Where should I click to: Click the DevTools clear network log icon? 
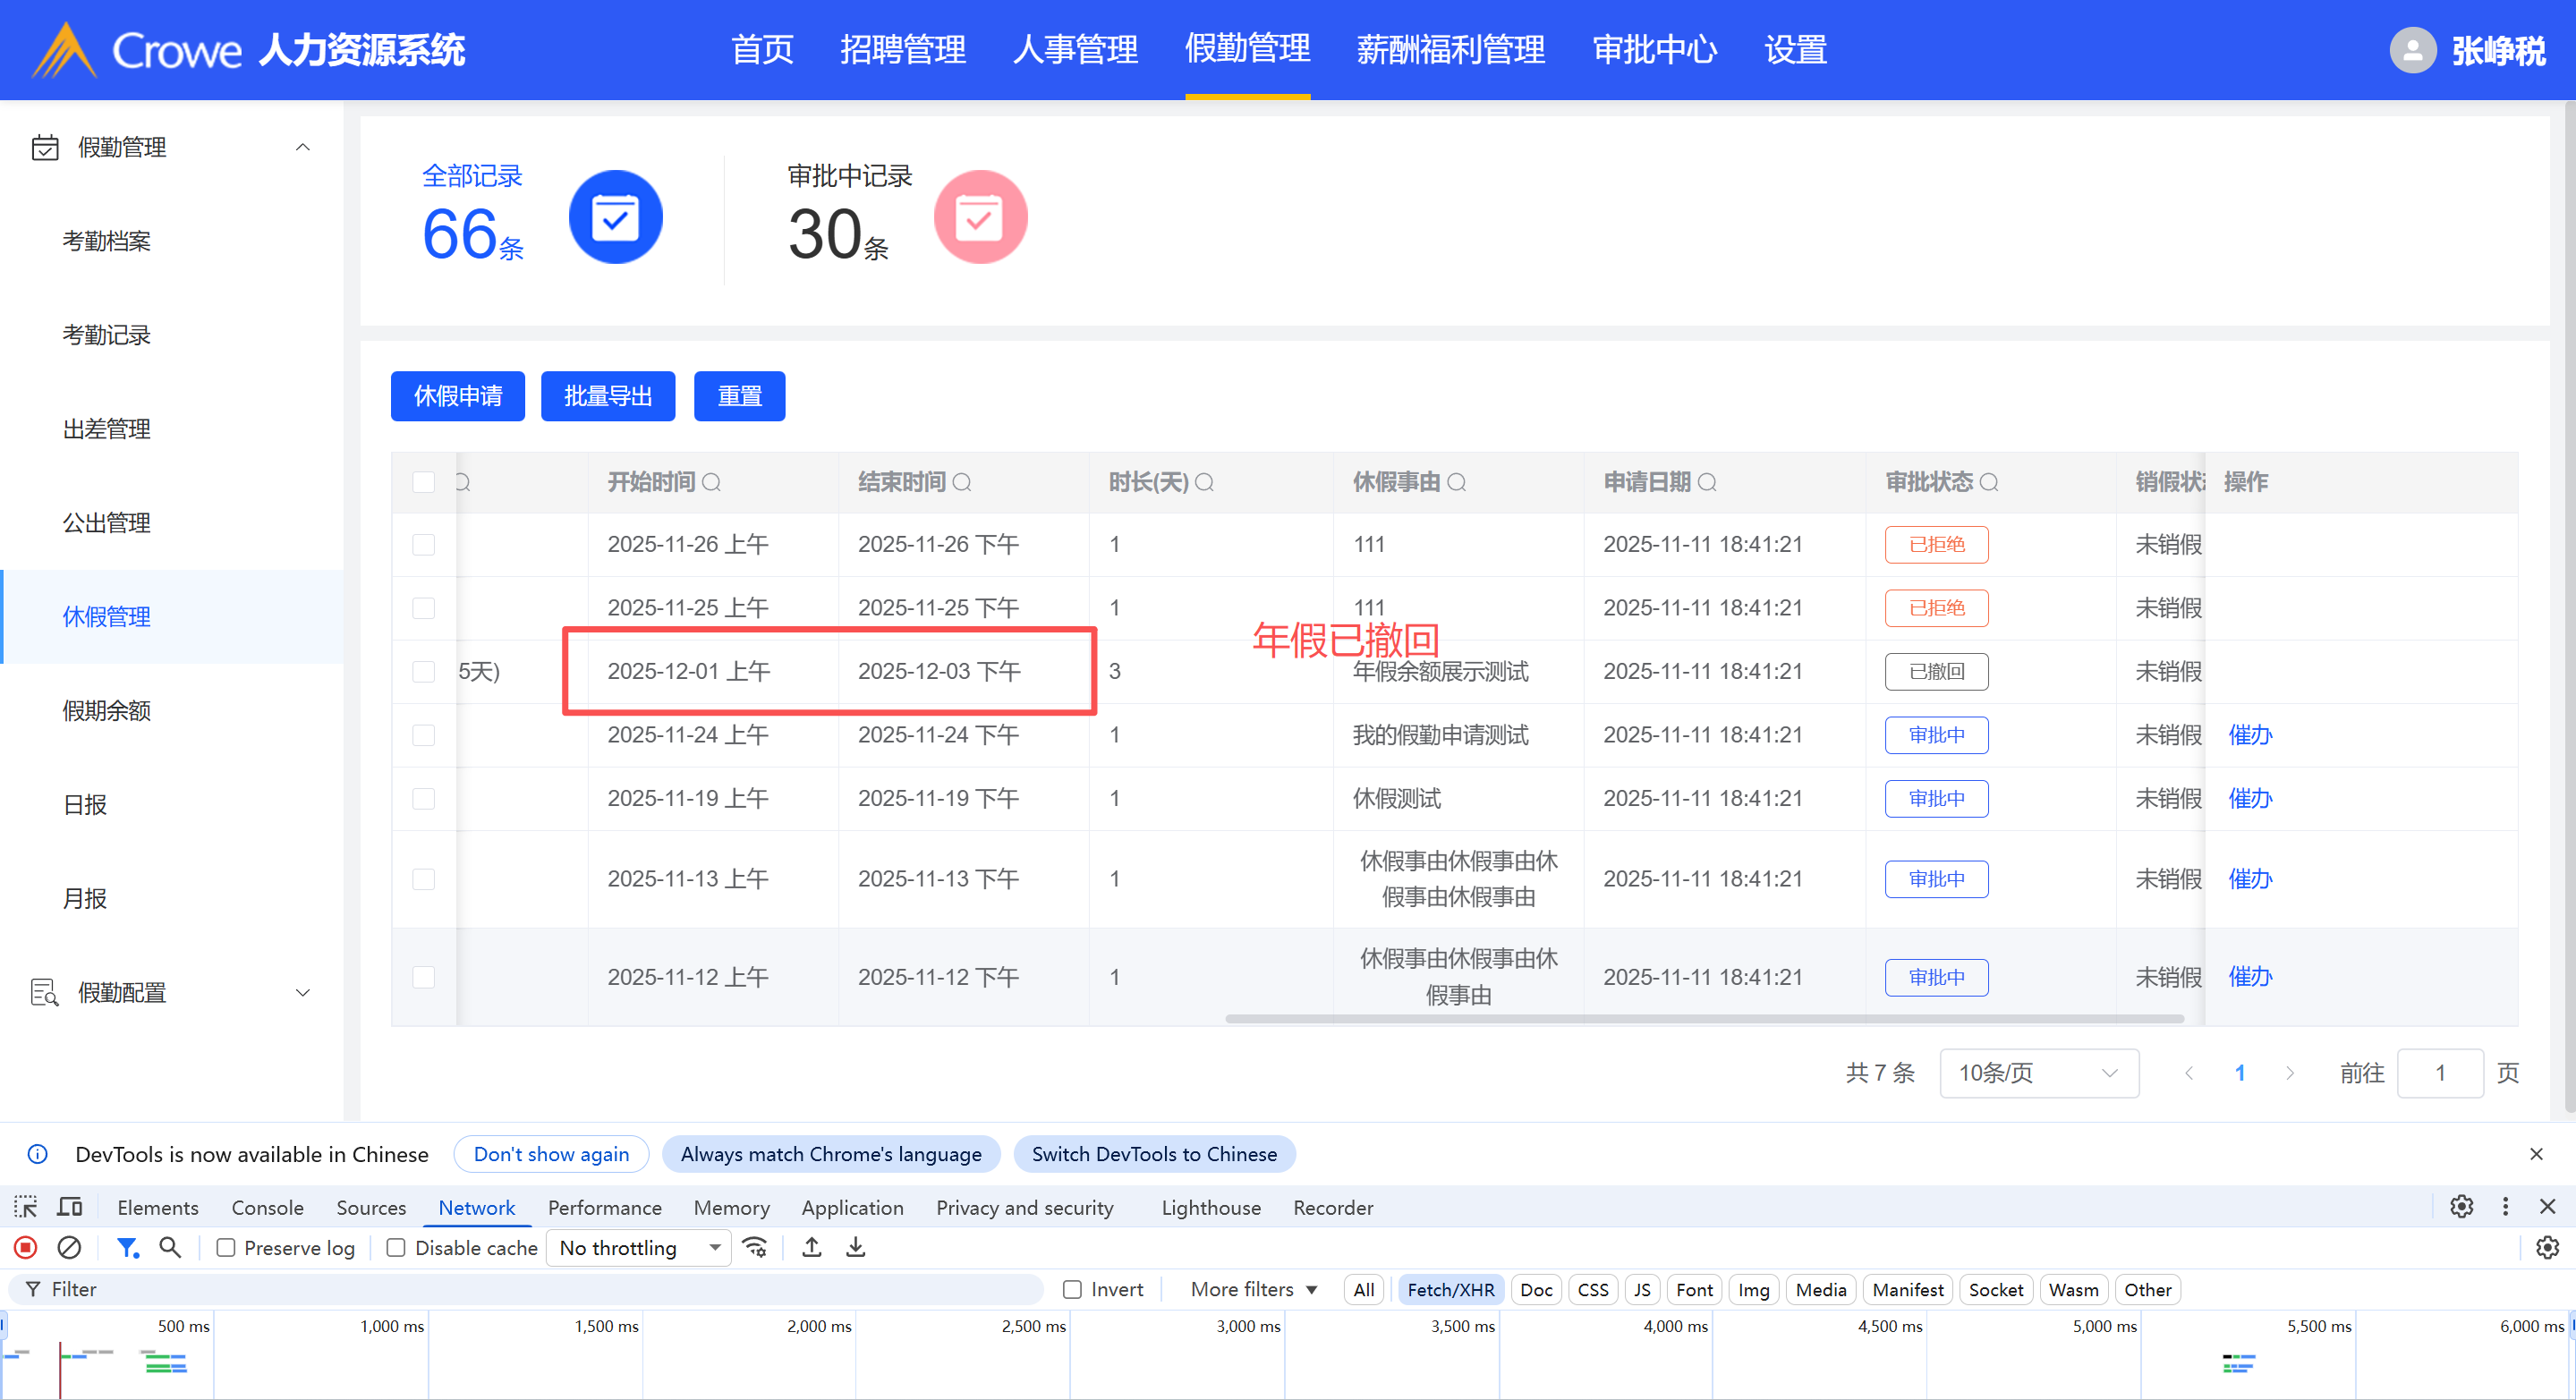(69, 1247)
